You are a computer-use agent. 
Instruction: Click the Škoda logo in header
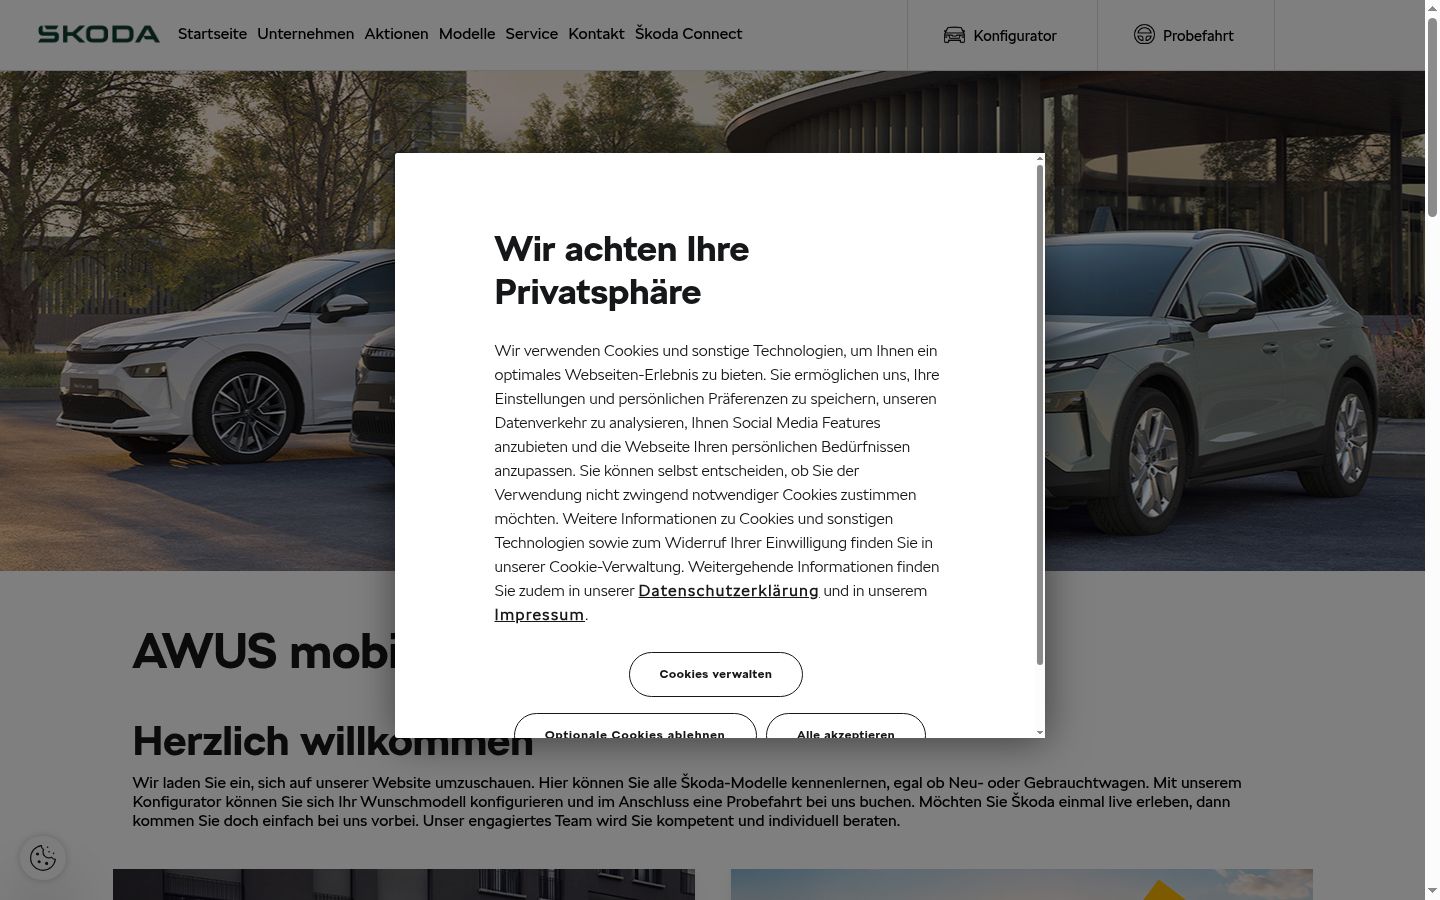tap(99, 34)
